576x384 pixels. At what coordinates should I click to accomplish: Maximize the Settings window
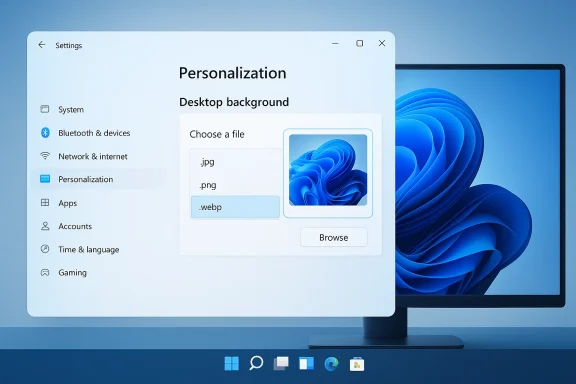pos(360,43)
